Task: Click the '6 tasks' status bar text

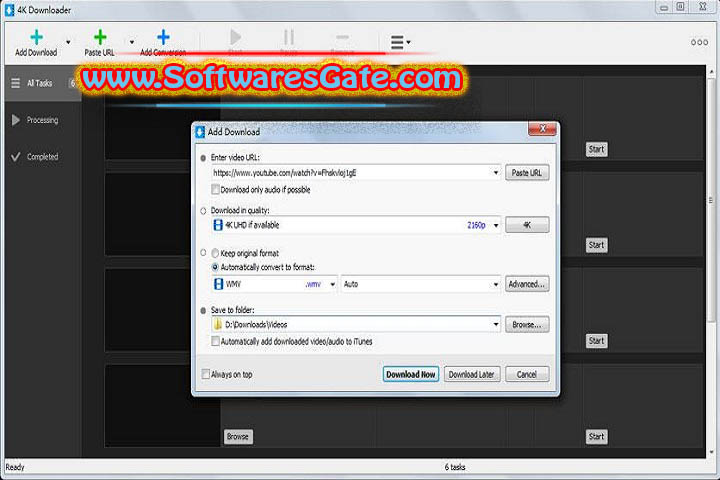Action: pos(455,467)
